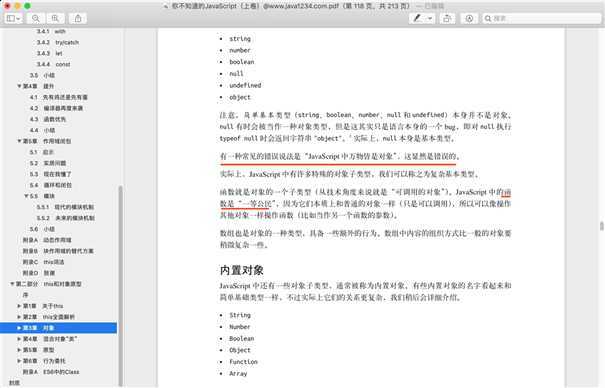Screen dimensions: 605x388
Task: Open highlight color dropdown arrow
Action: [430, 18]
